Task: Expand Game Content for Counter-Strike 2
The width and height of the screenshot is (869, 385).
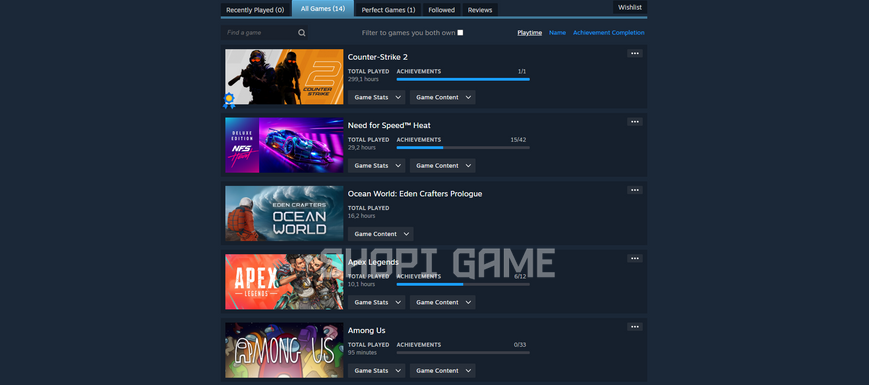Action: pyautogui.click(x=442, y=97)
